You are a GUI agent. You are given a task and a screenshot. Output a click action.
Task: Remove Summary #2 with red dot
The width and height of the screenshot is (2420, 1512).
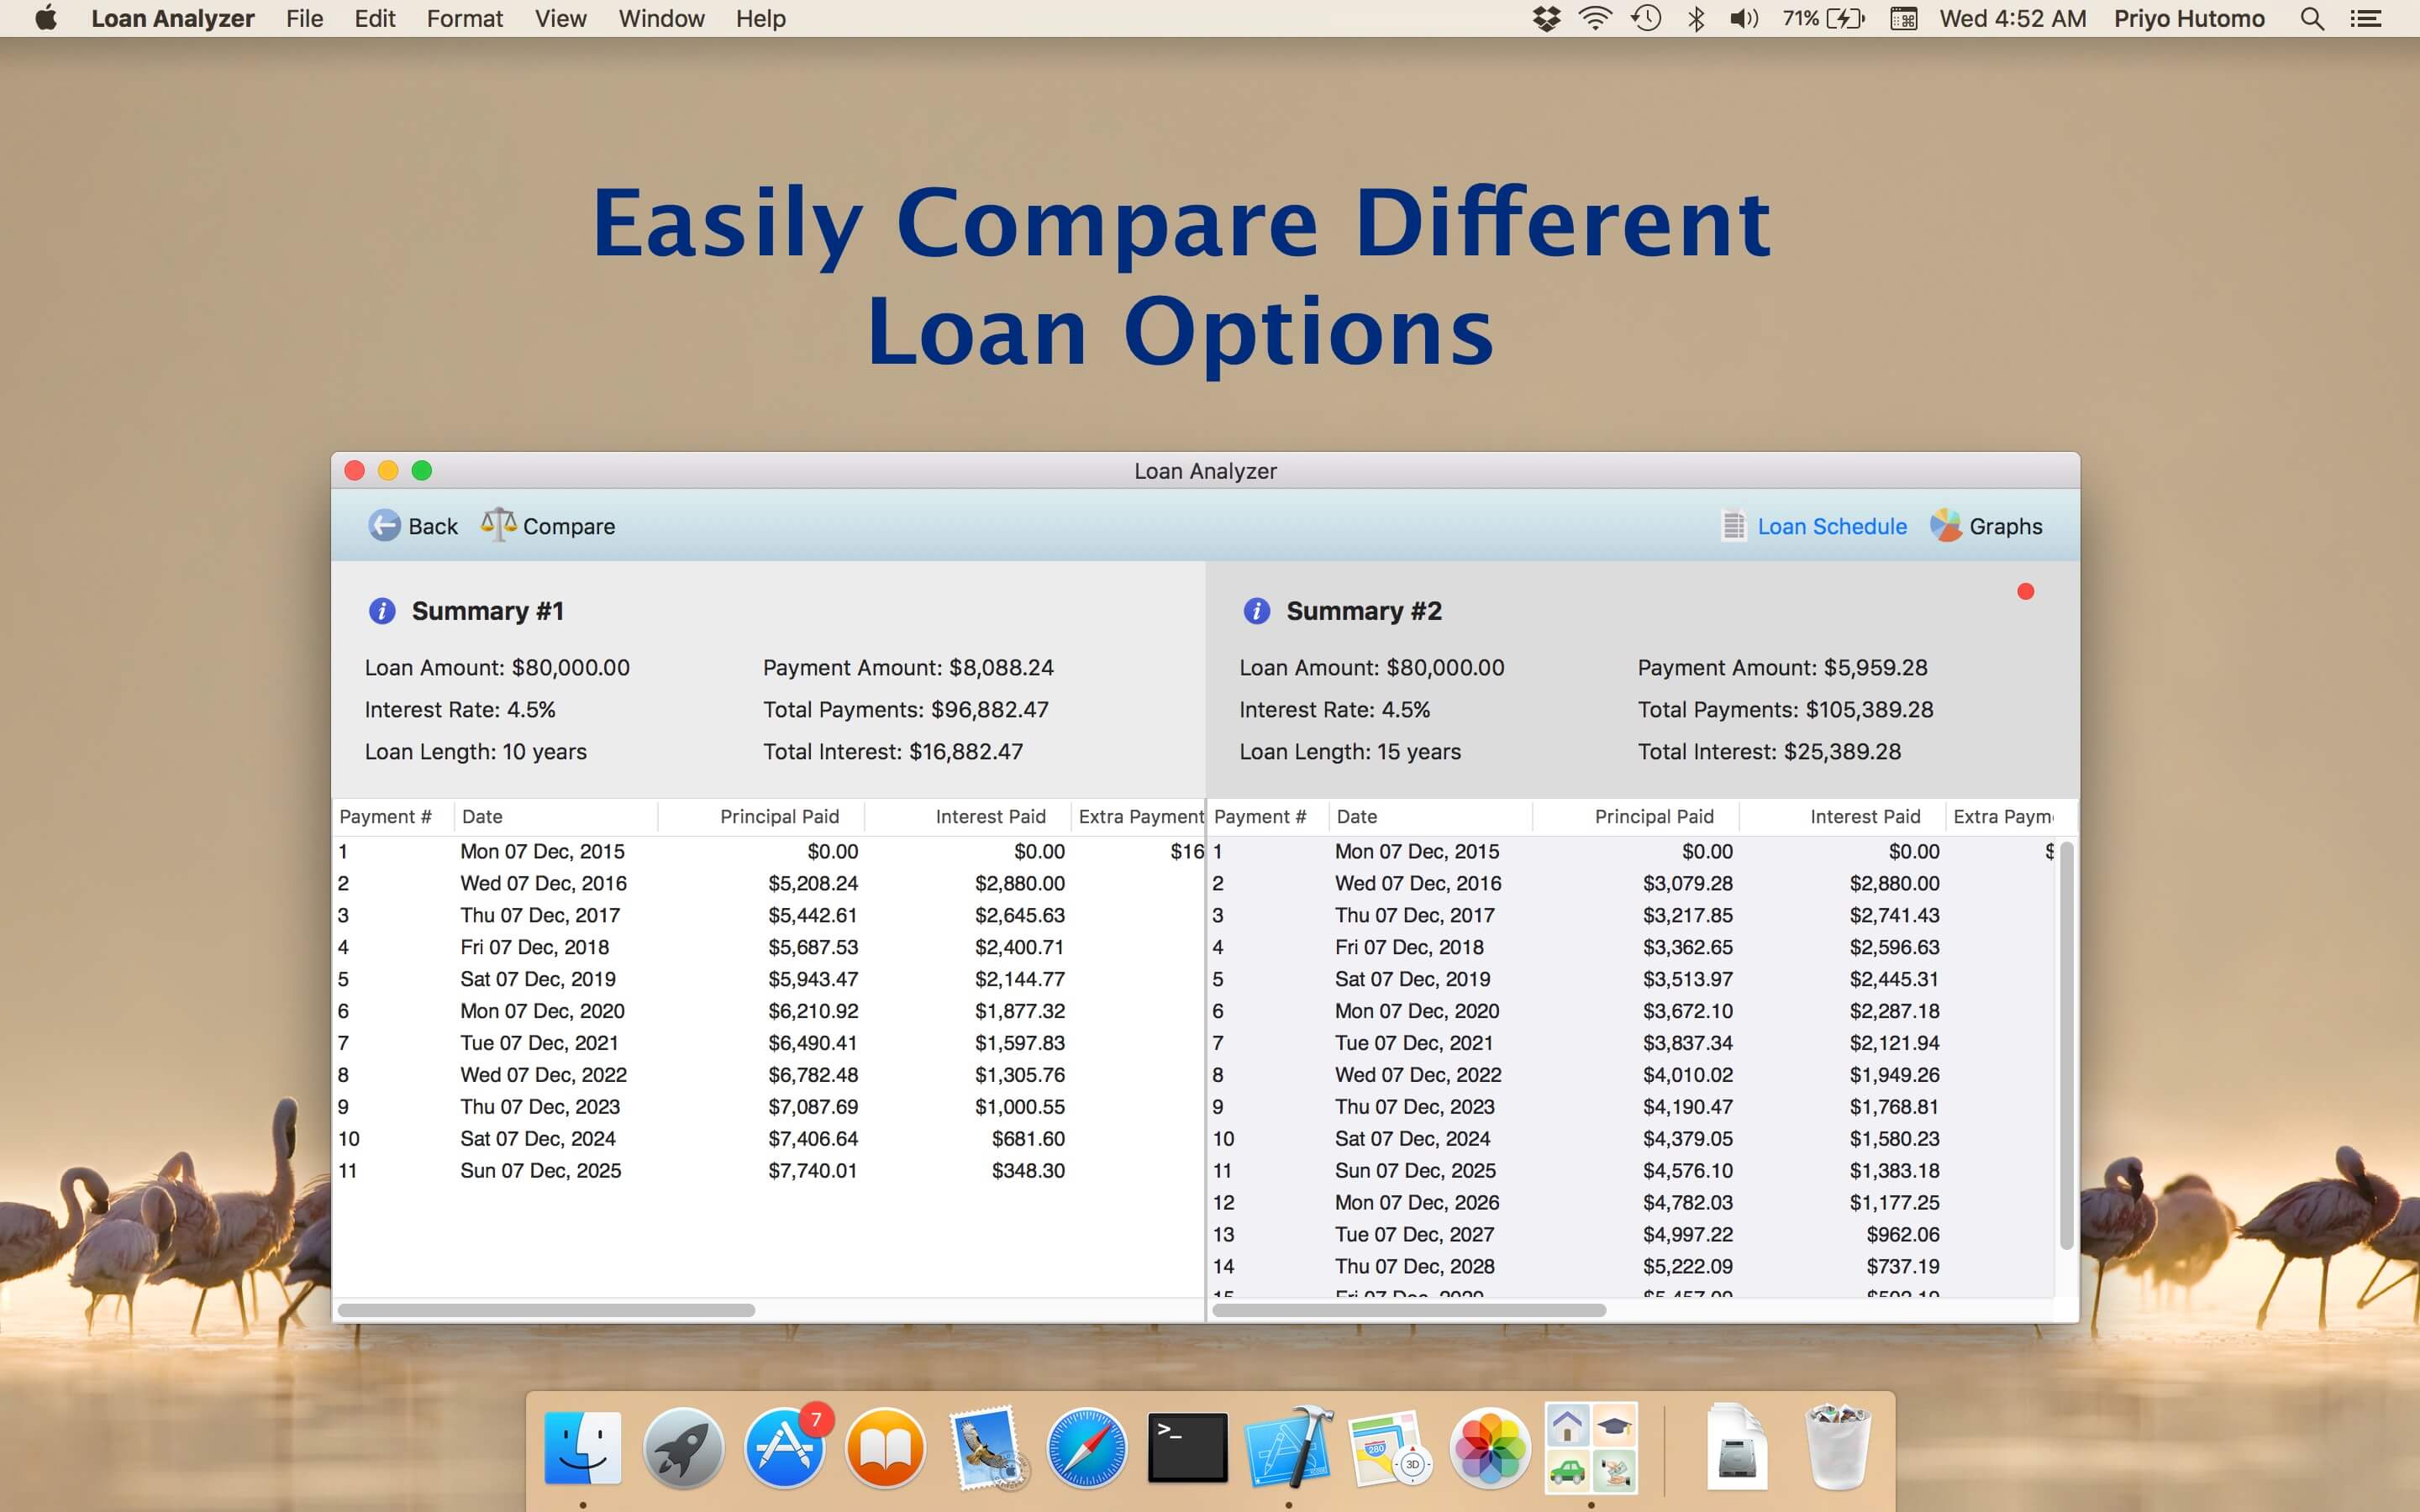[x=2025, y=592]
